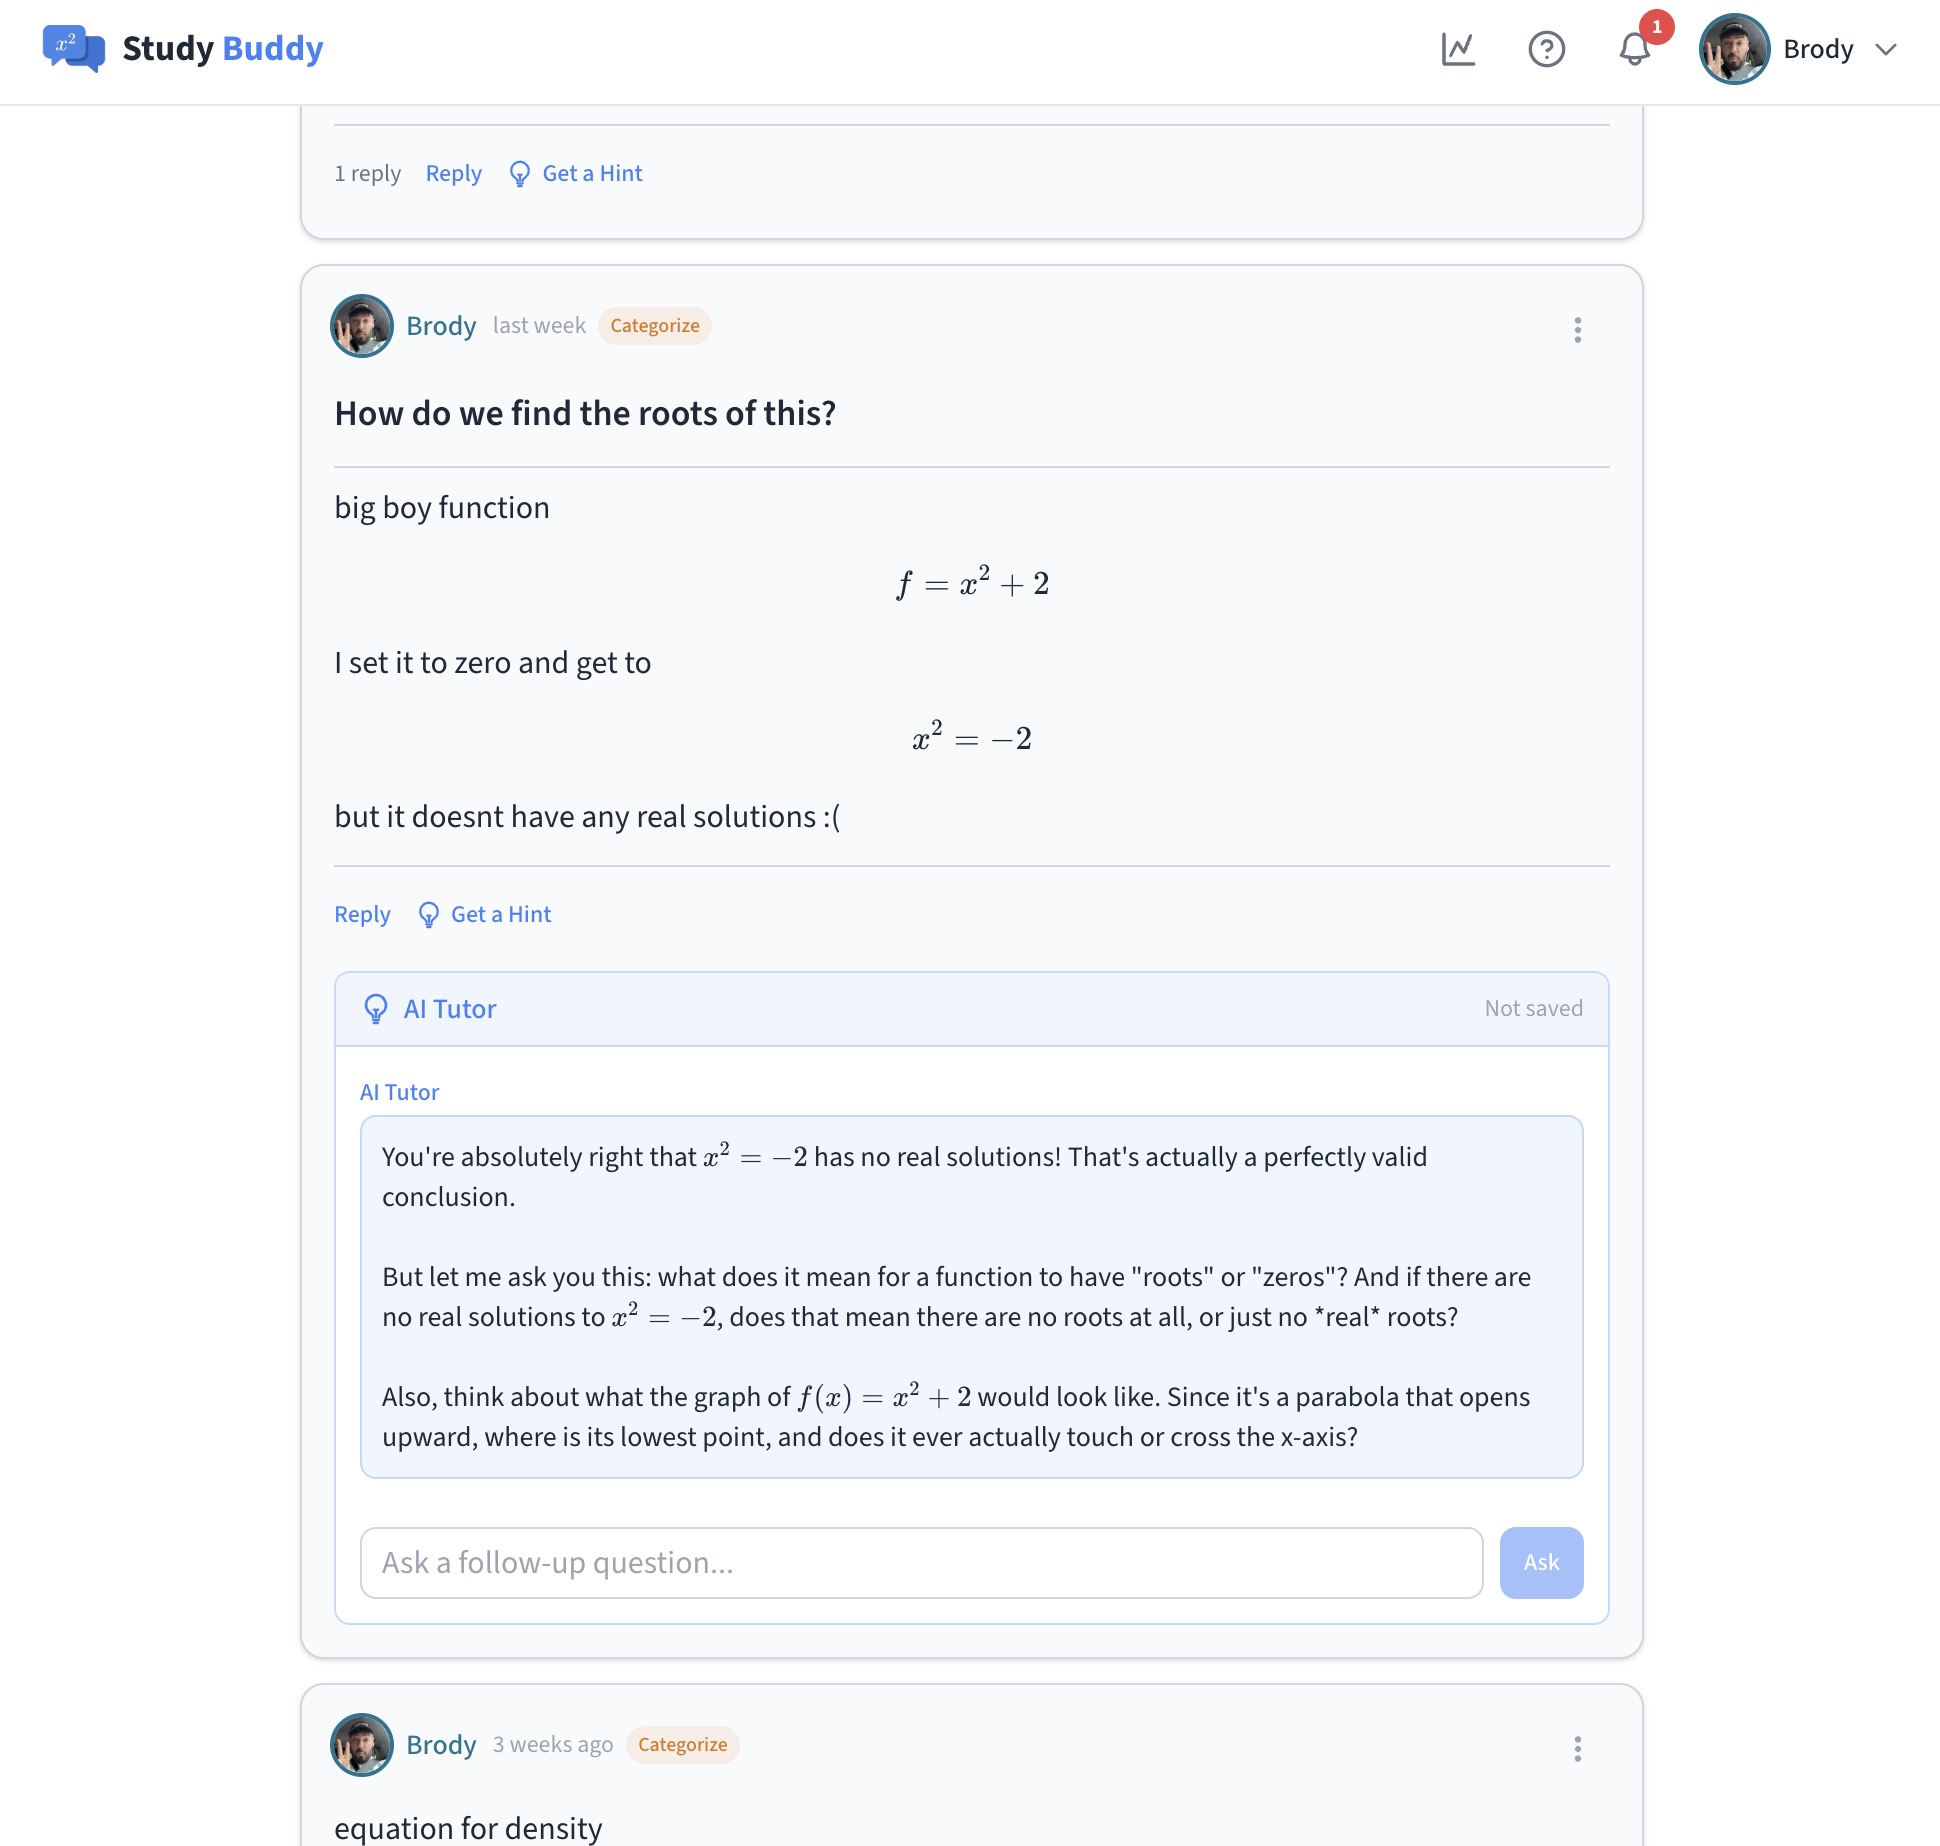Open the Get a Hint lightbulb near '1 reply'
This screenshot has height=1846, width=1940.
(519, 173)
